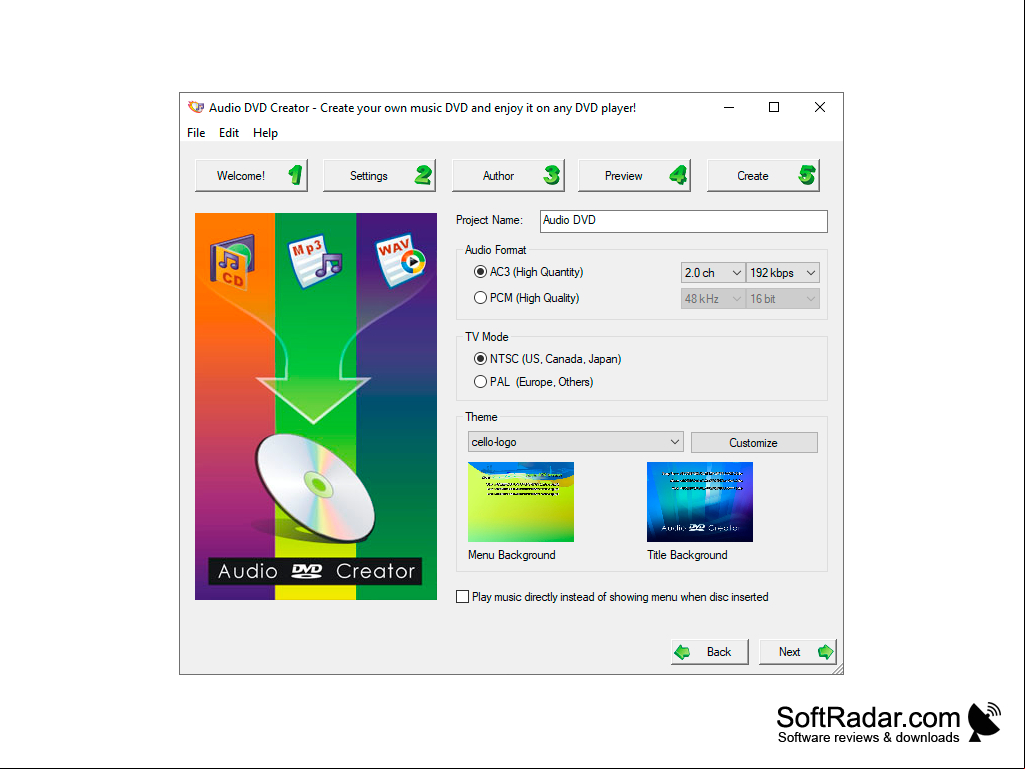1025x769 pixels.
Task: Click the green number 5 step icon
Action: pyautogui.click(x=807, y=175)
